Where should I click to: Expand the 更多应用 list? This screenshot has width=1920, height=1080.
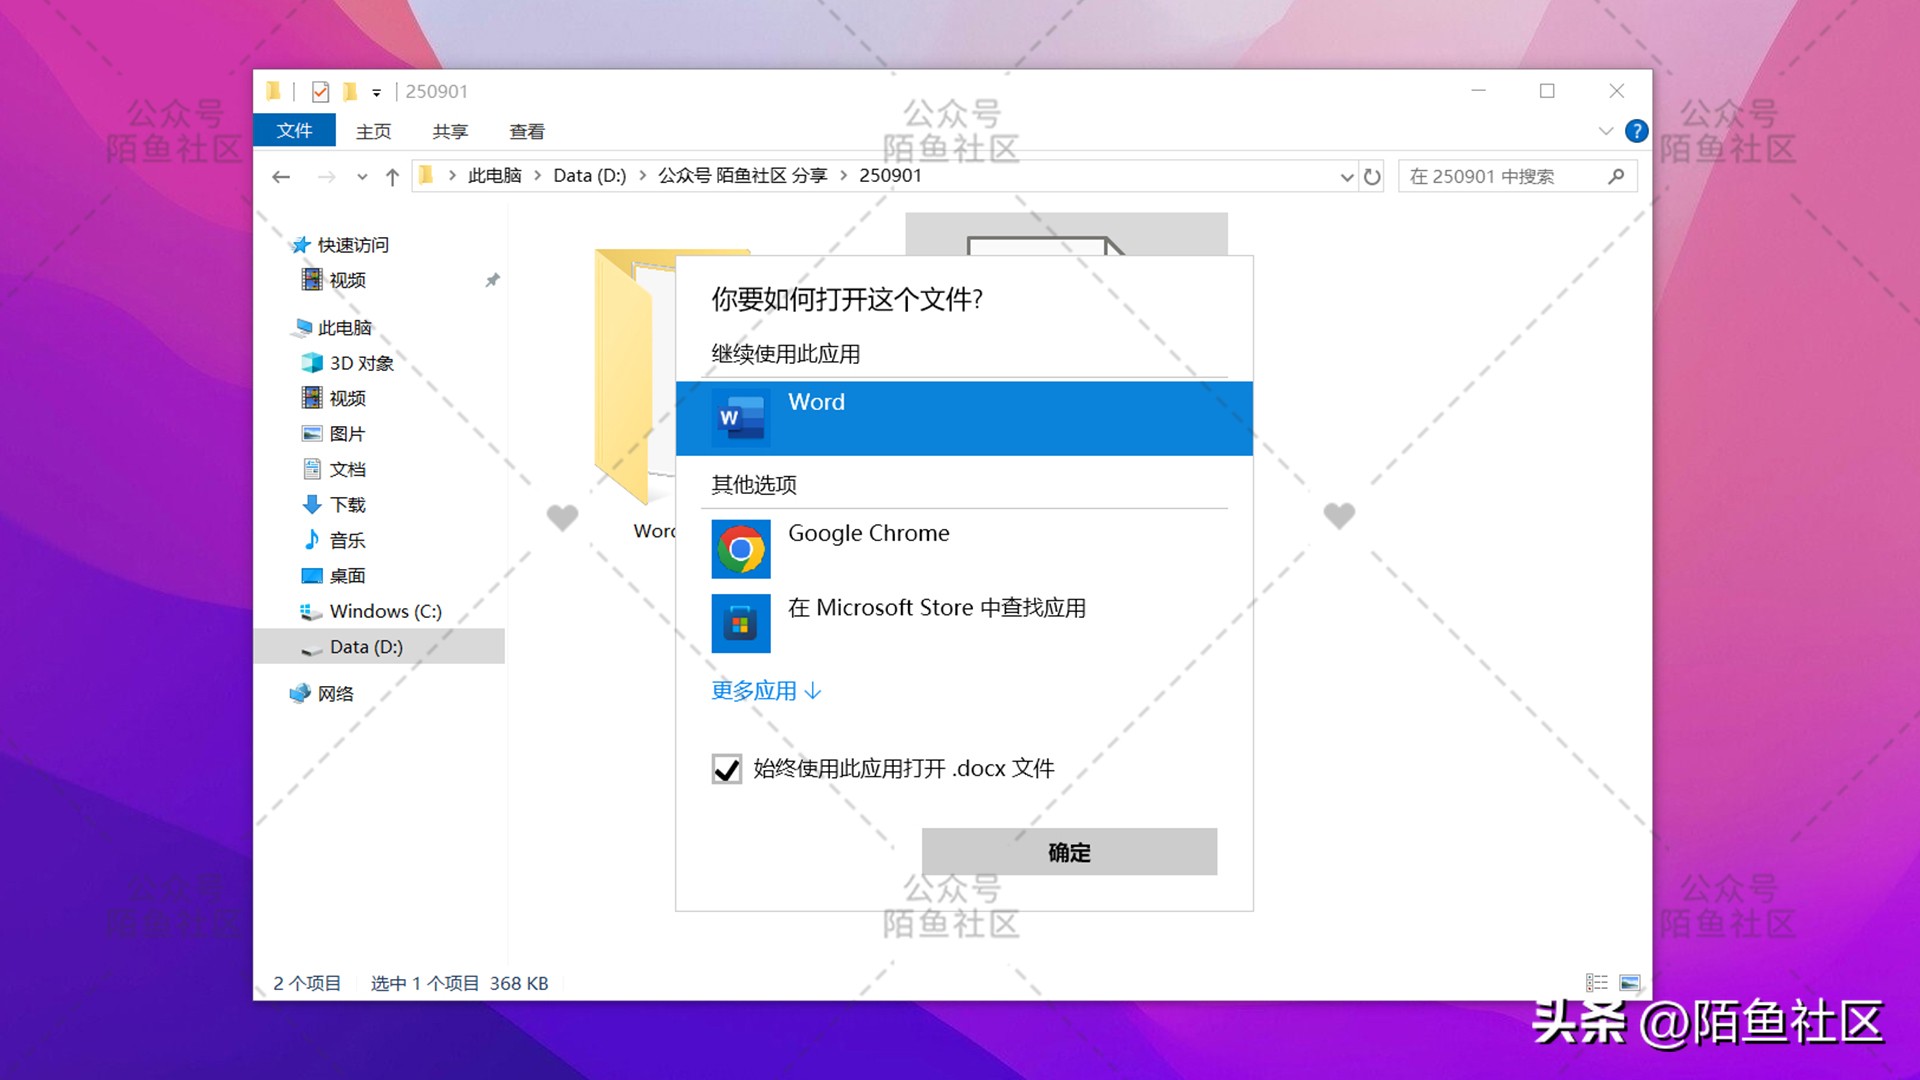(766, 691)
